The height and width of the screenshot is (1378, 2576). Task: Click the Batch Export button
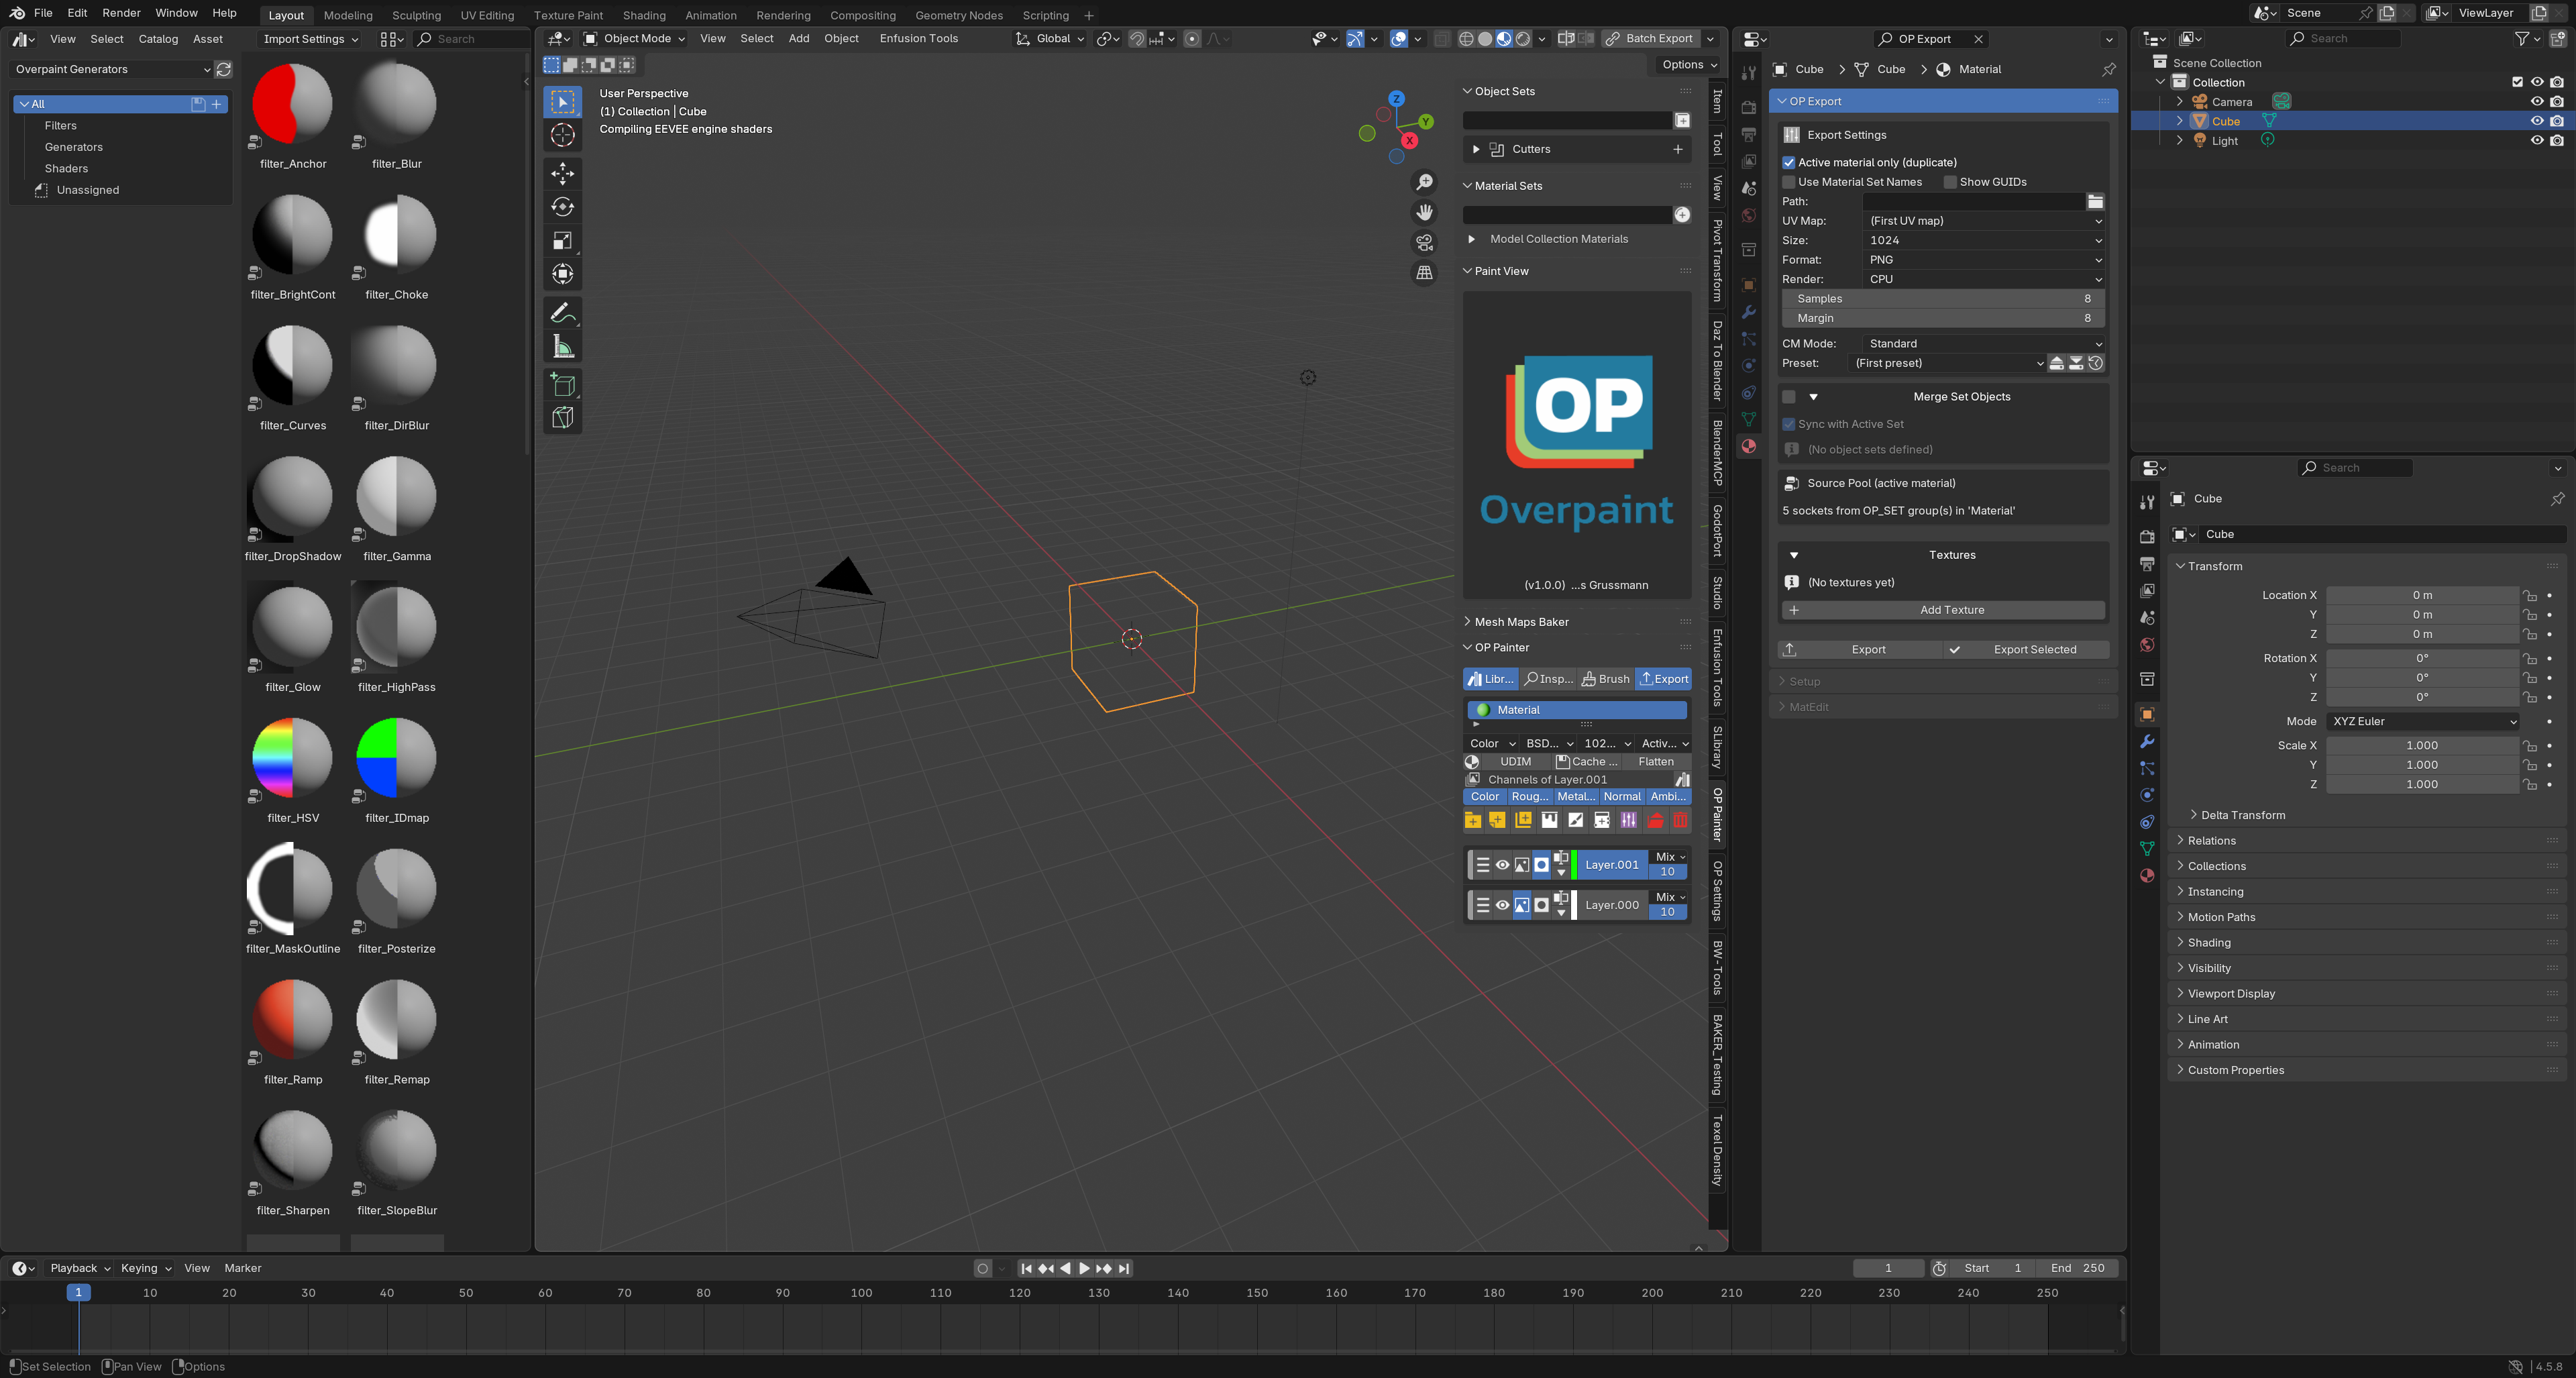[1649, 38]
